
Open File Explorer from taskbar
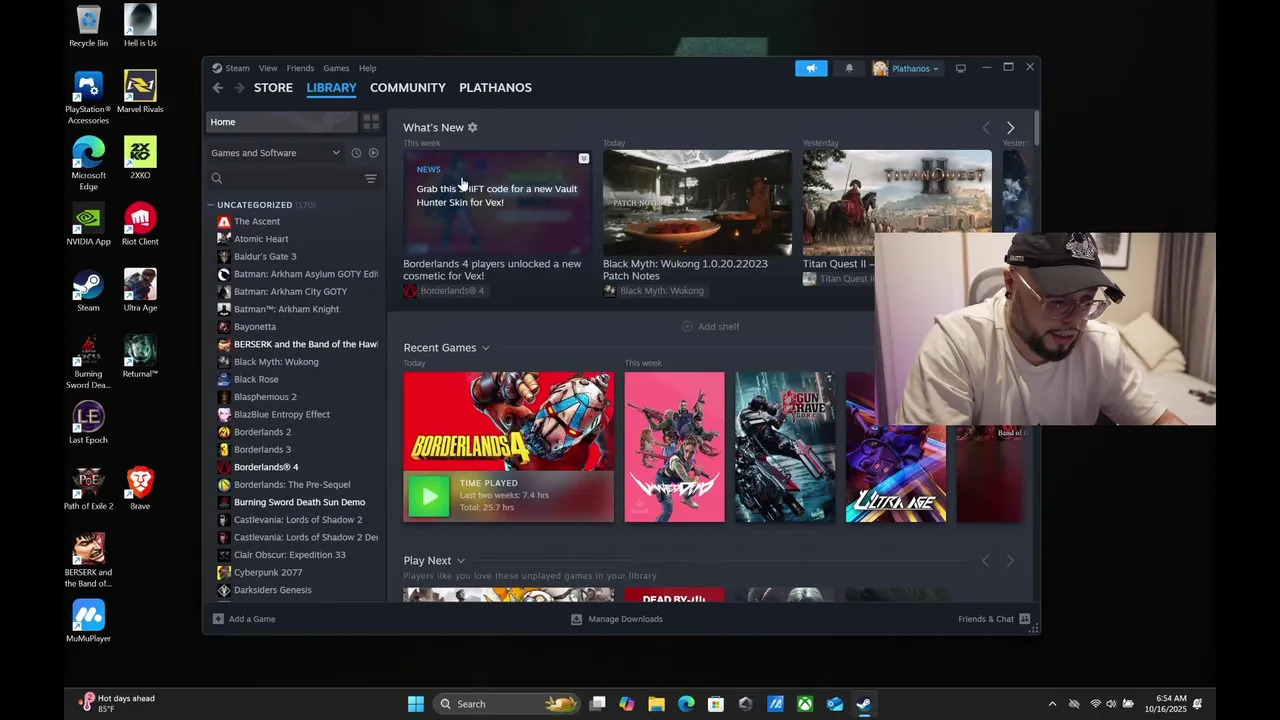pos(656,704)
